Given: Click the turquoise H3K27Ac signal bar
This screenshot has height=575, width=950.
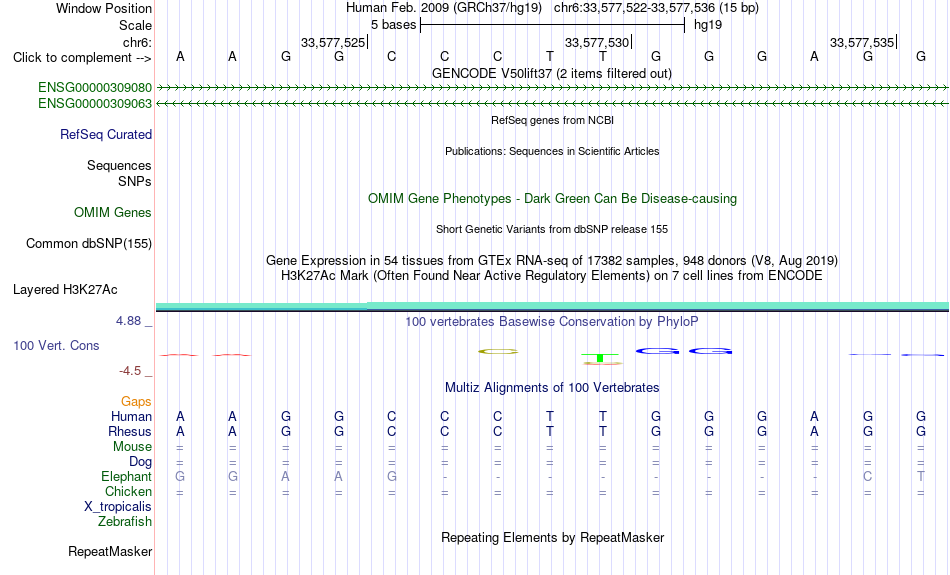Looking at the screenshot, I should click(552, 306).
